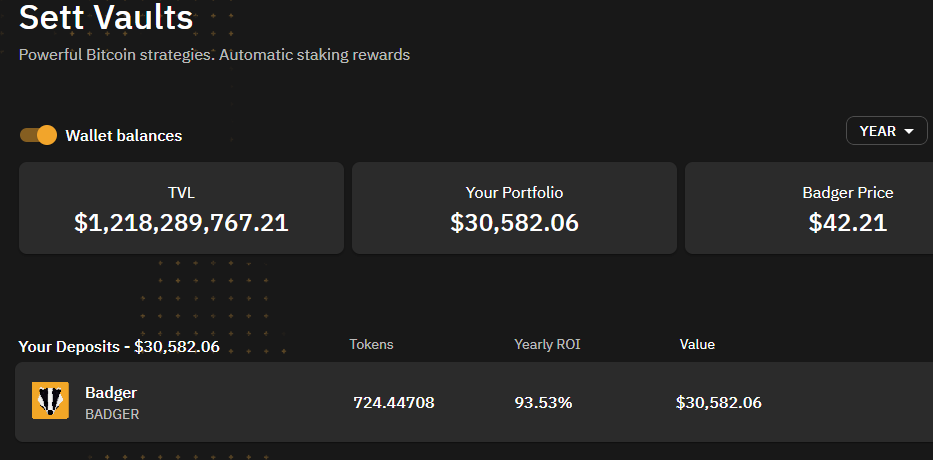Screen dimensions: 933x460
Task: Select the TVL summary card
Action: (181, 208)
